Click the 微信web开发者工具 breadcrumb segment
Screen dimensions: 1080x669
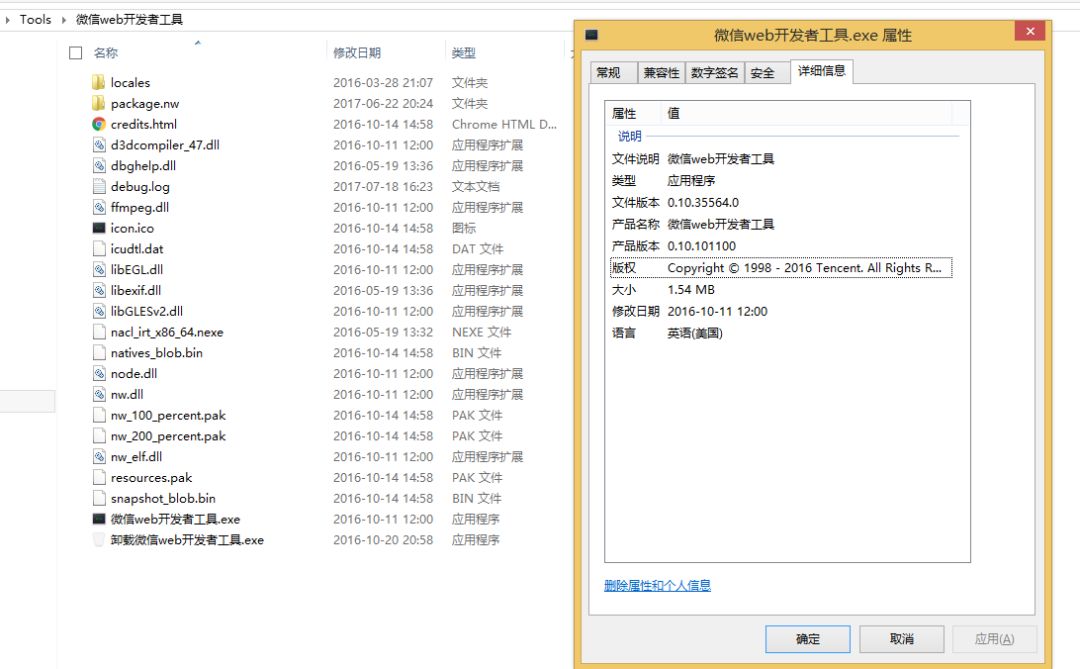tap(129, 20)
